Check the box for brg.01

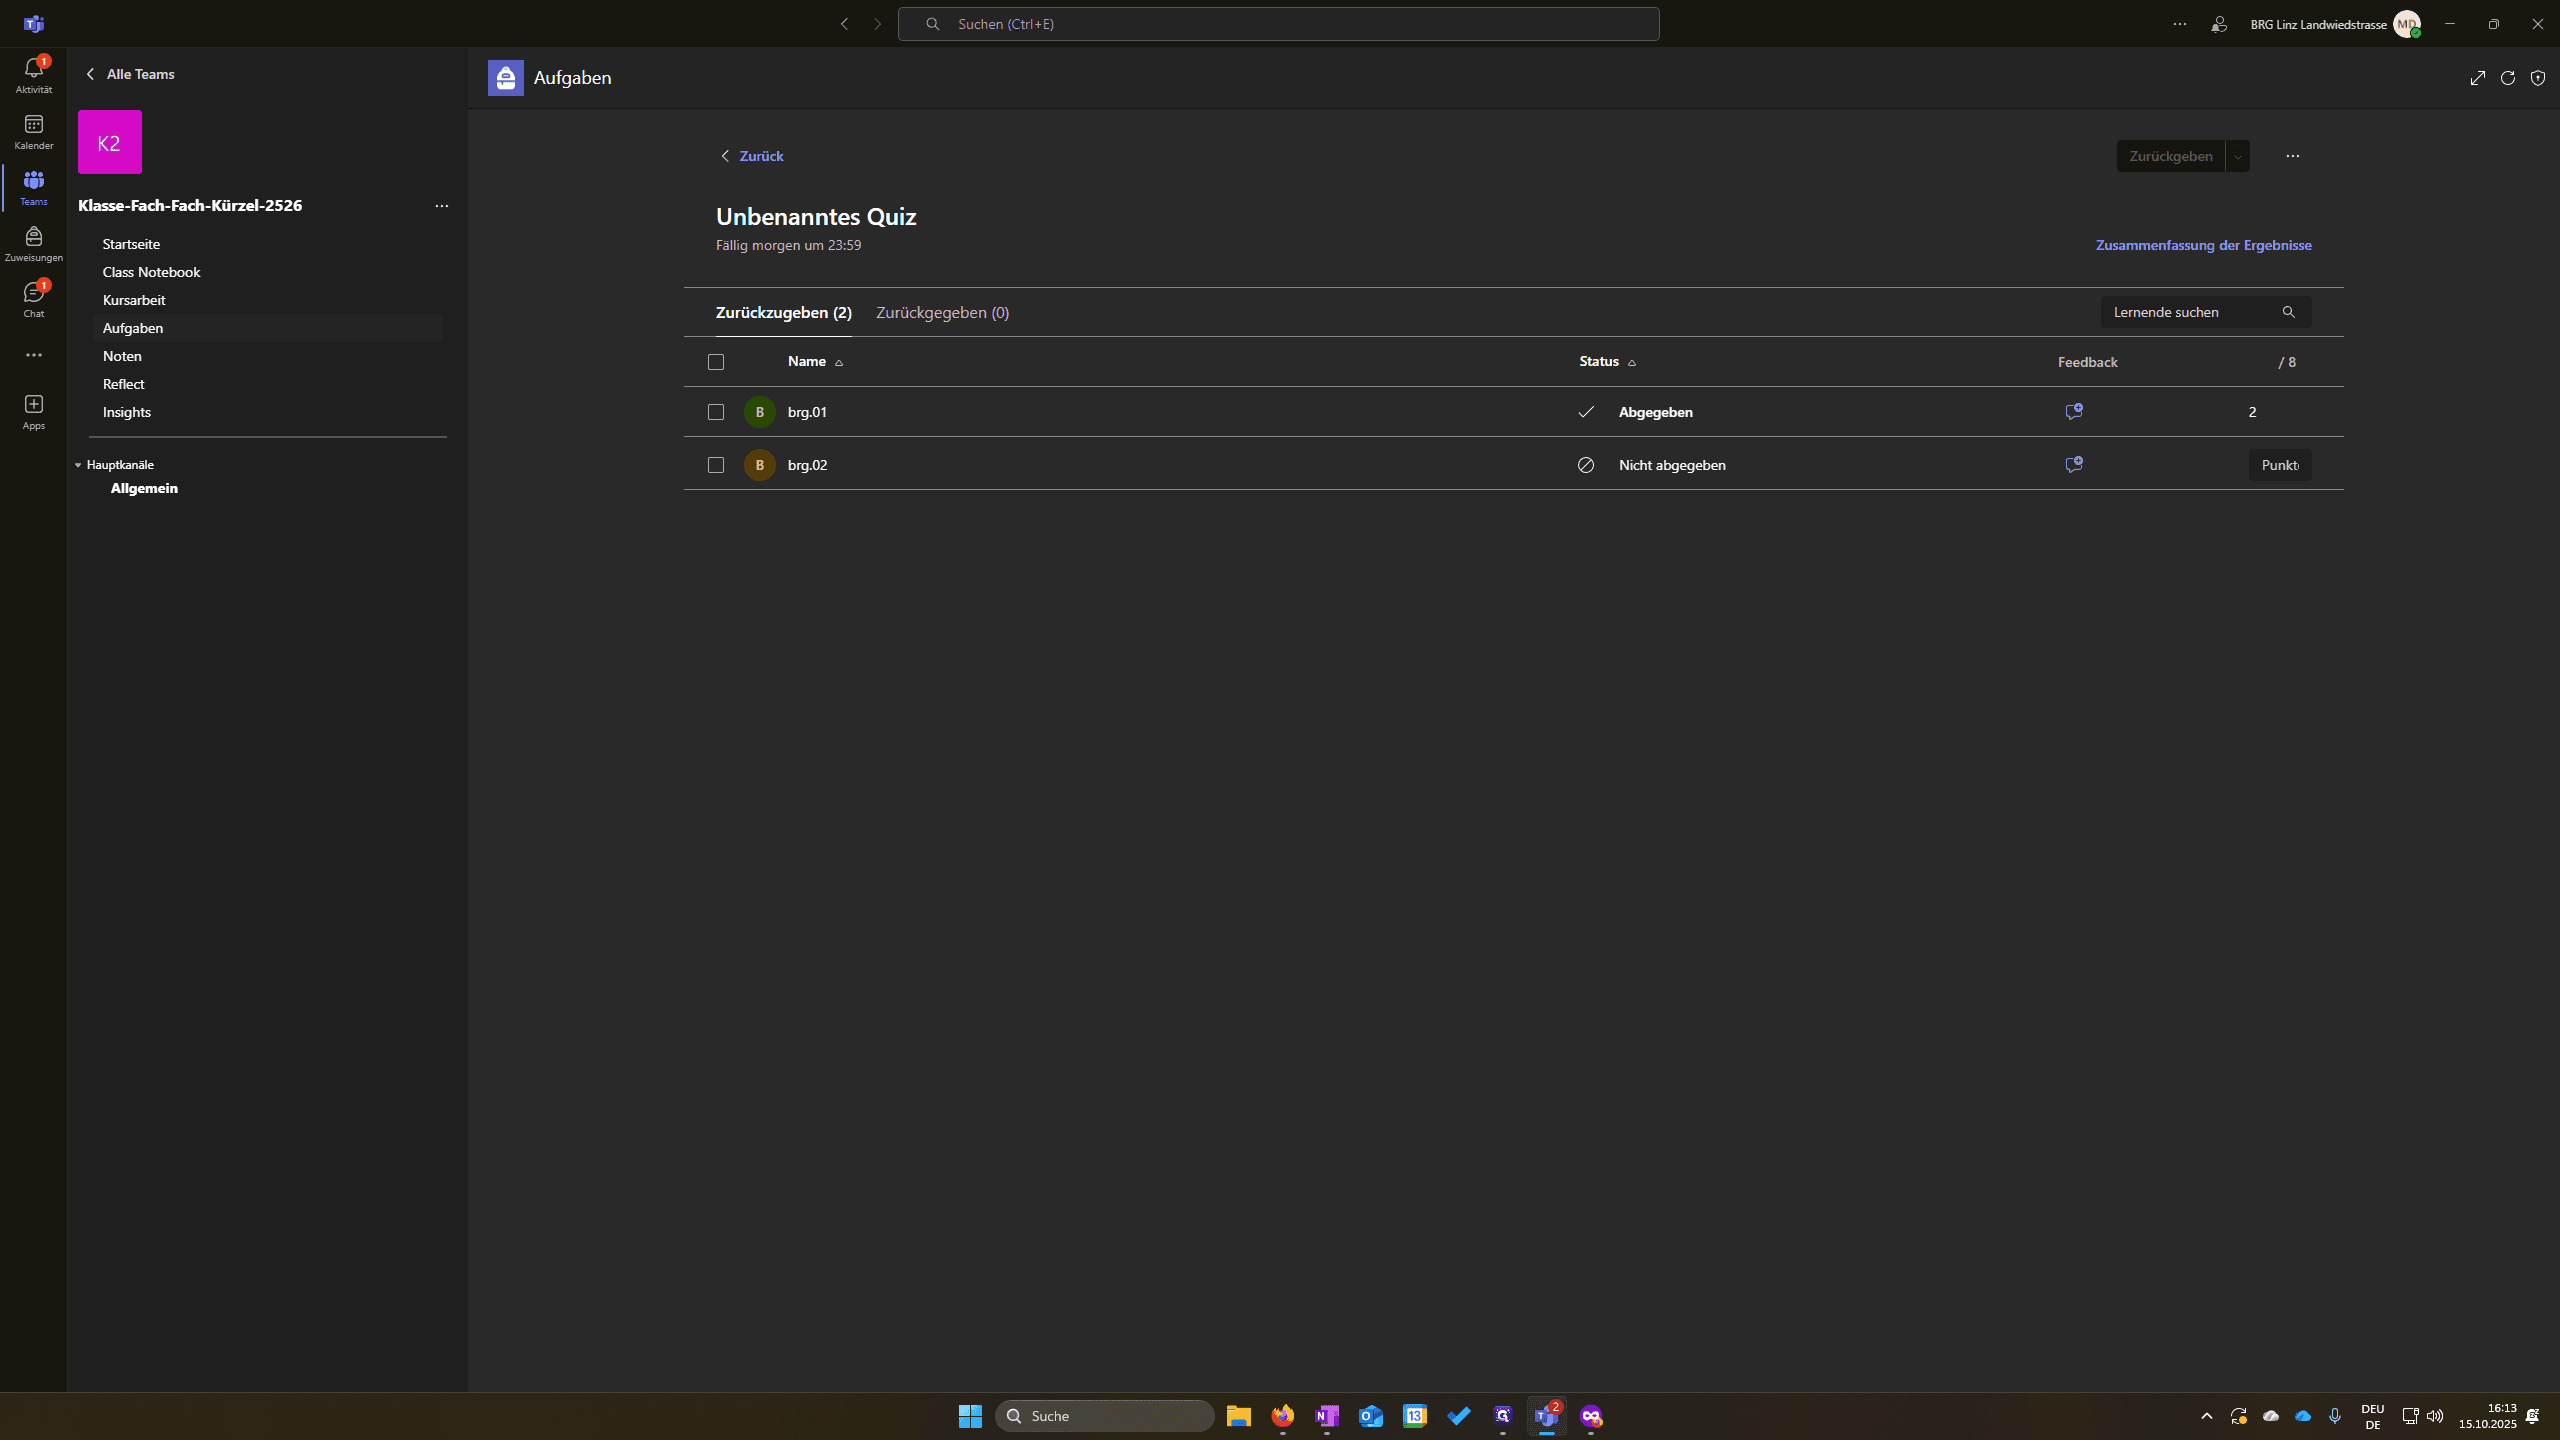pyautogui.click(x=716, y=412)
